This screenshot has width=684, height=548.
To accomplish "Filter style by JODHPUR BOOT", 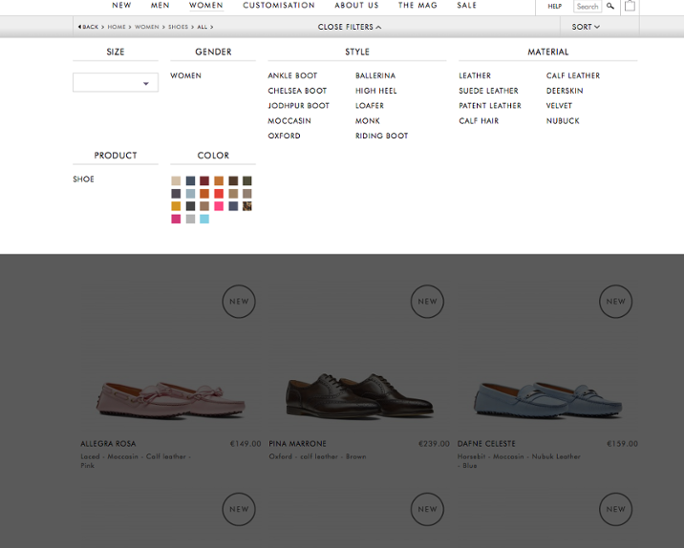I will [298, 106].
